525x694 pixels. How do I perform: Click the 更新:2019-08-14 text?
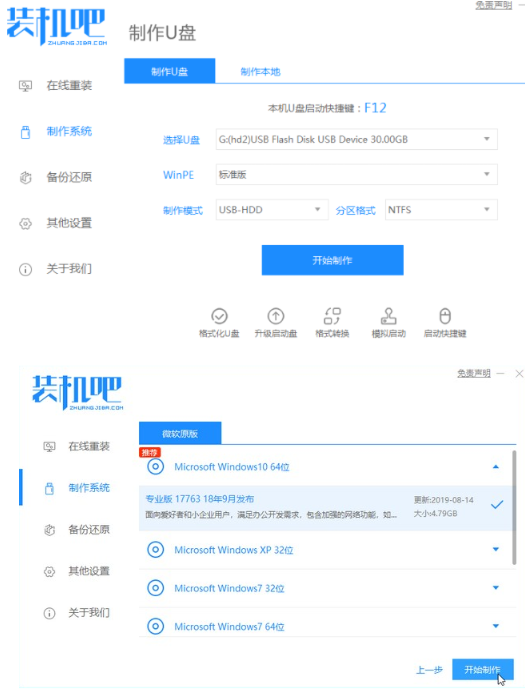[444, 500]
